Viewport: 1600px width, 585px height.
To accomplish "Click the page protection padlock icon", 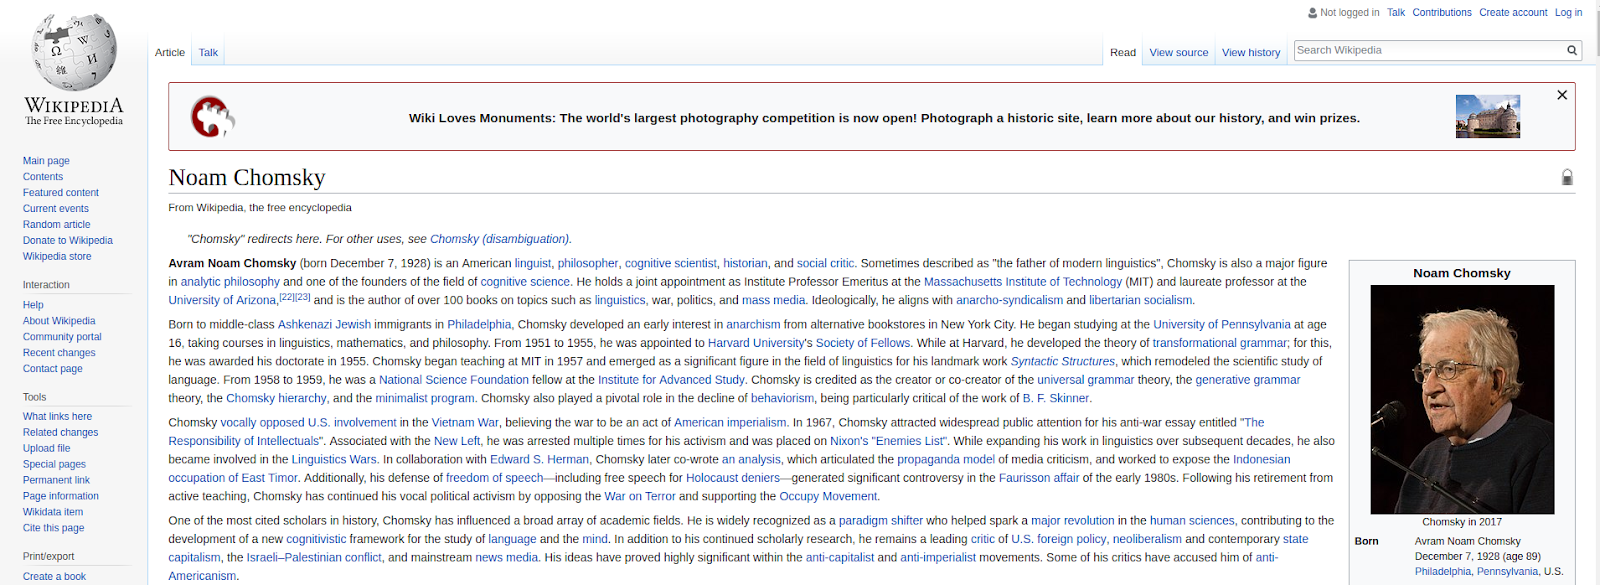I will pyautogui.click(x=1567, y=177).
